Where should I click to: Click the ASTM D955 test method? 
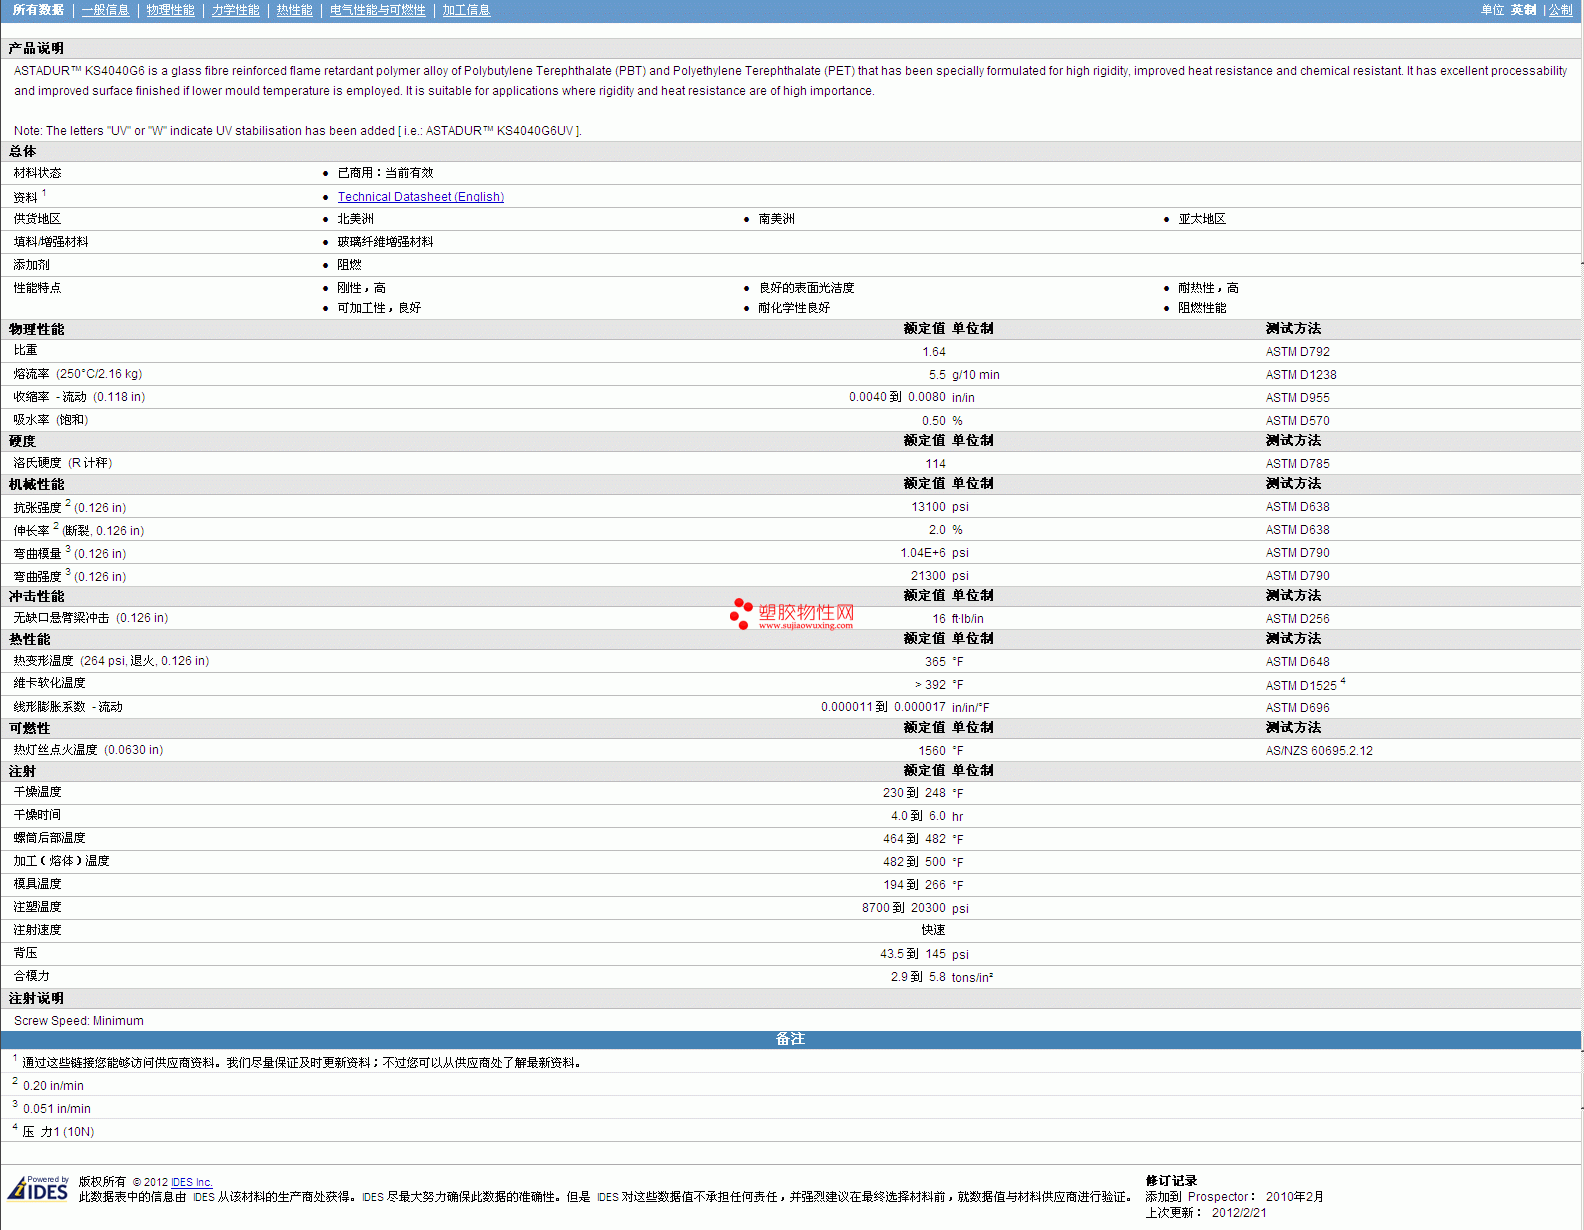tap(1298, 398)
